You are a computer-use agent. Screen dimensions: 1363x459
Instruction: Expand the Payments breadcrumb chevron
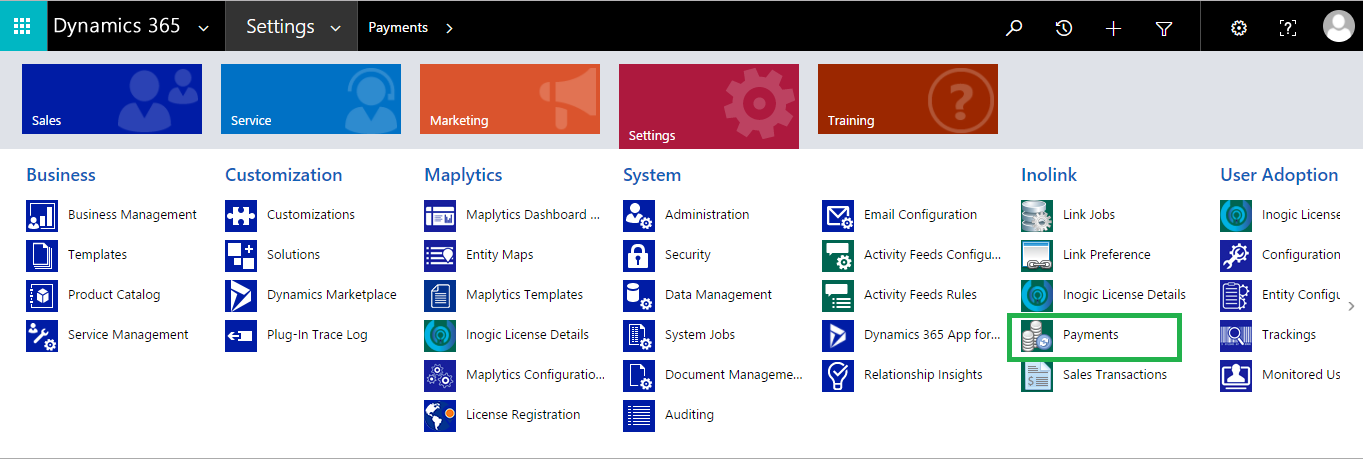(449, 28)
